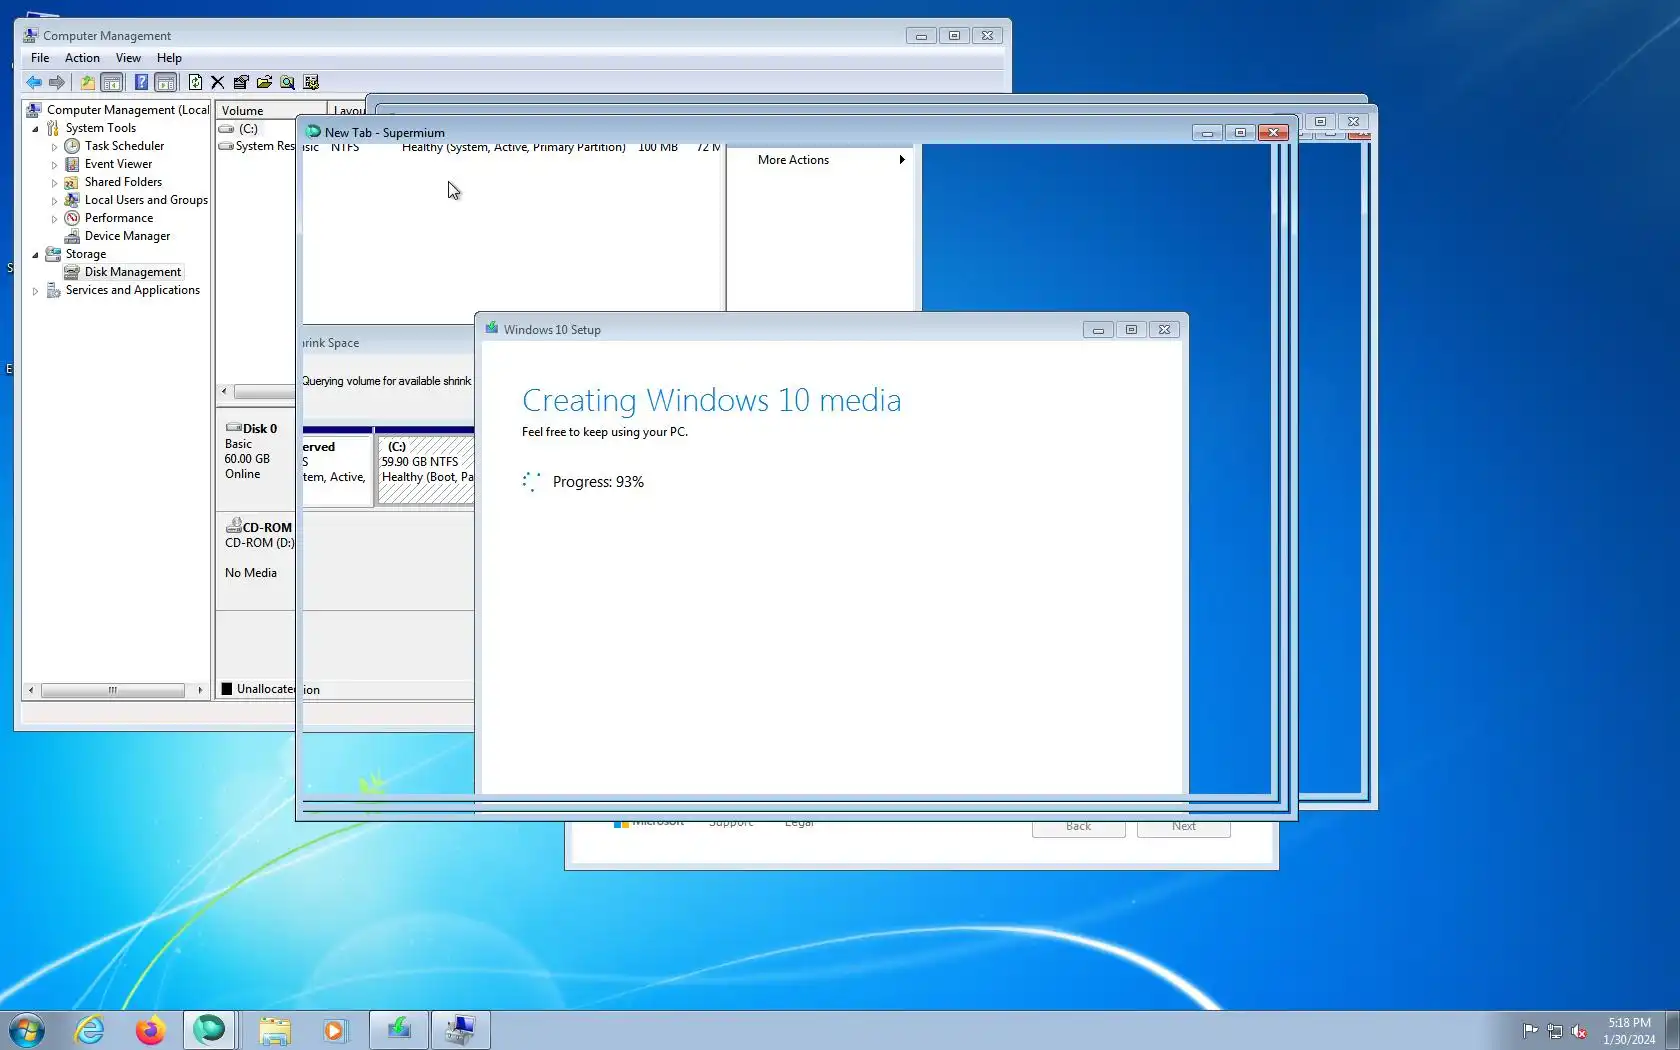Image resolution: width=1680 pixels, height=1050 pixels.
Task: Expand the Local Users and Groups node
Action: pyautogui.click(x=54, y=200)
